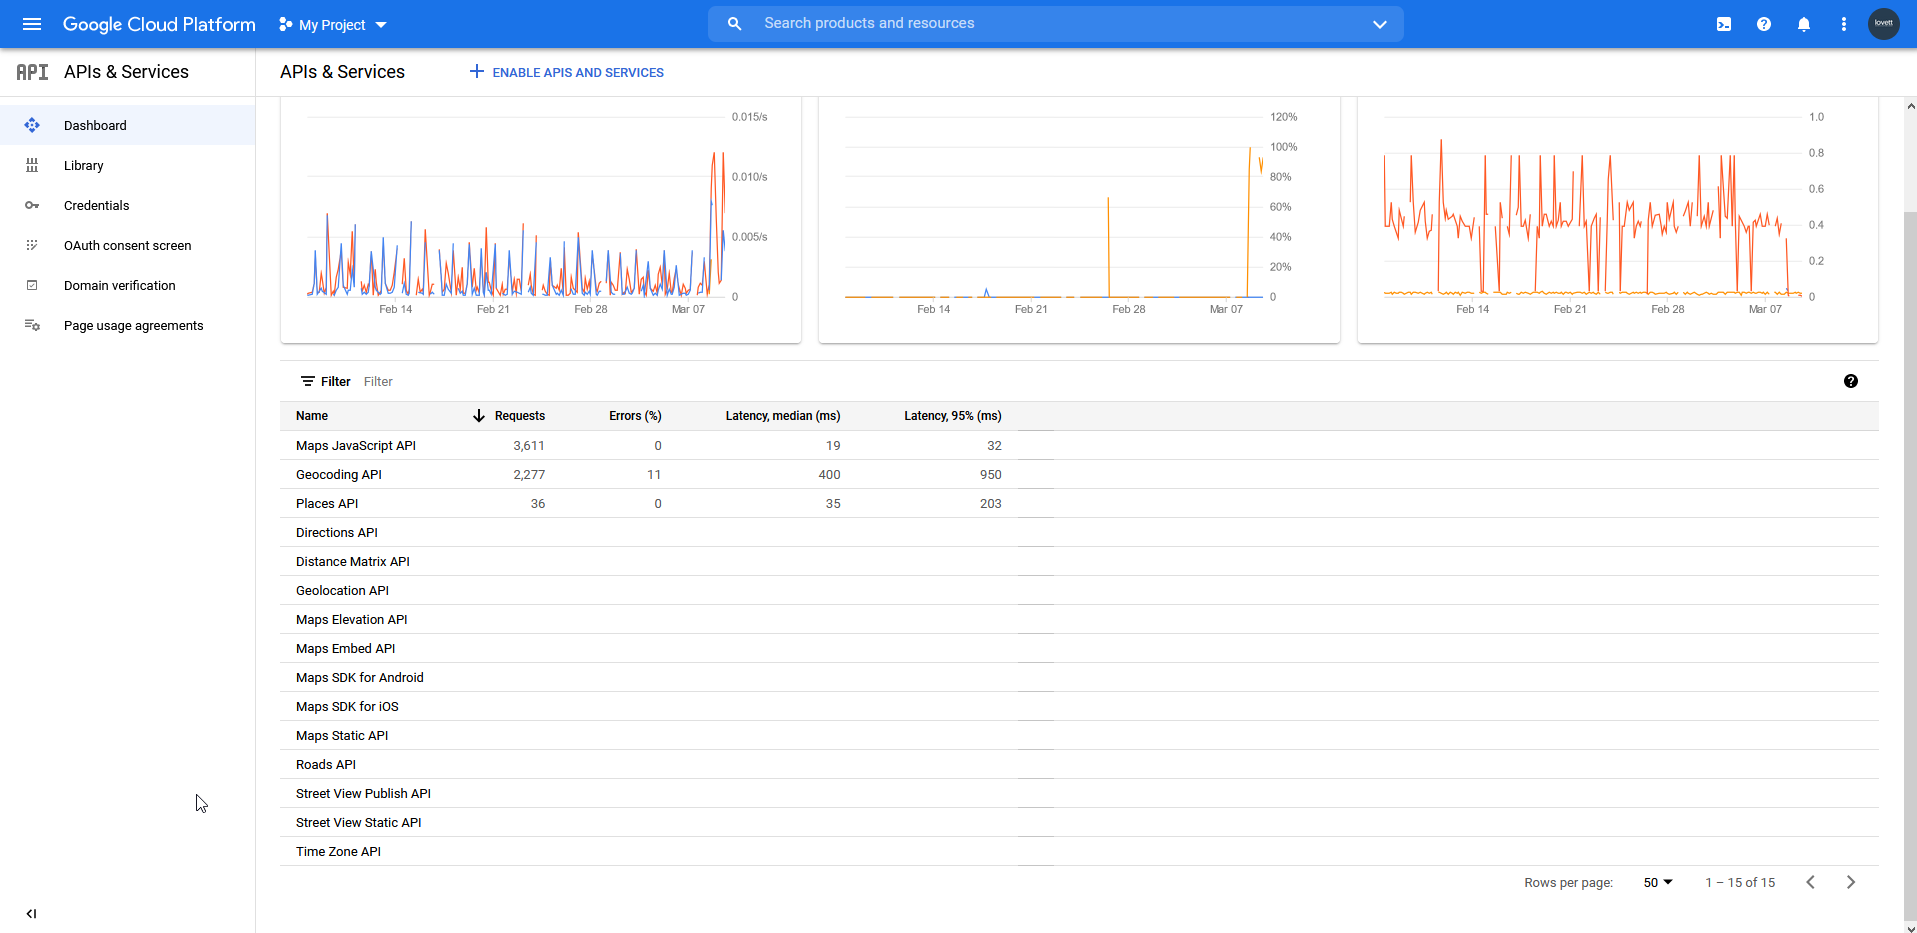Open the Help question mark menu
The image size is (1917, 933).
(x=1764, y=24)
